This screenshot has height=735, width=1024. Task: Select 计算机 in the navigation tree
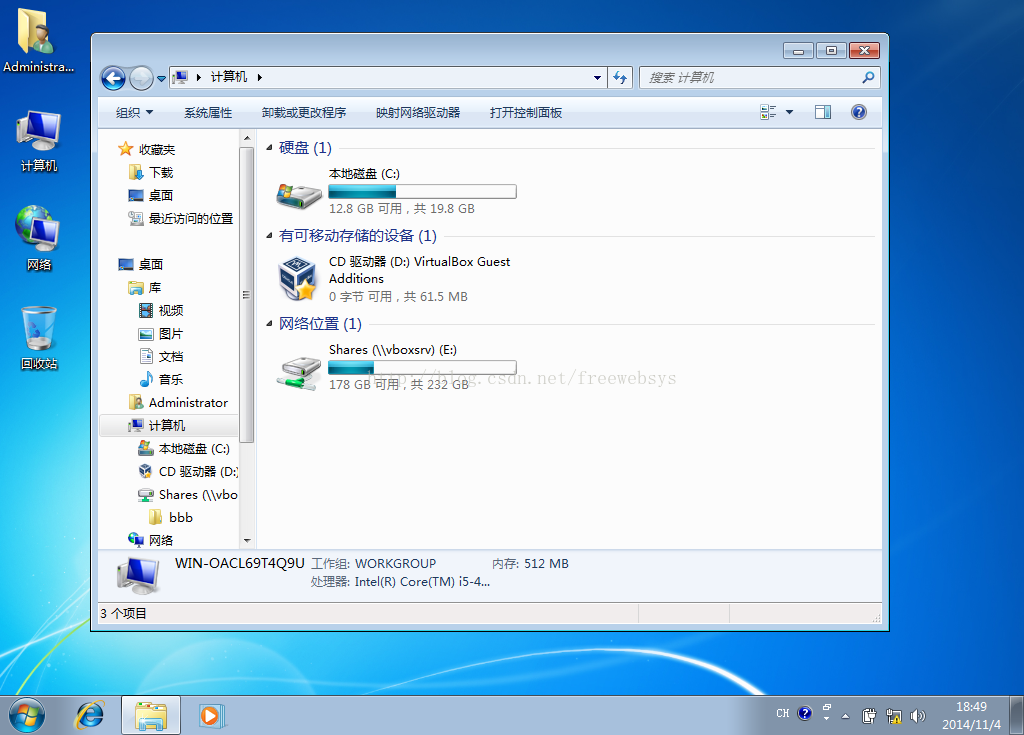coord(167,425)
